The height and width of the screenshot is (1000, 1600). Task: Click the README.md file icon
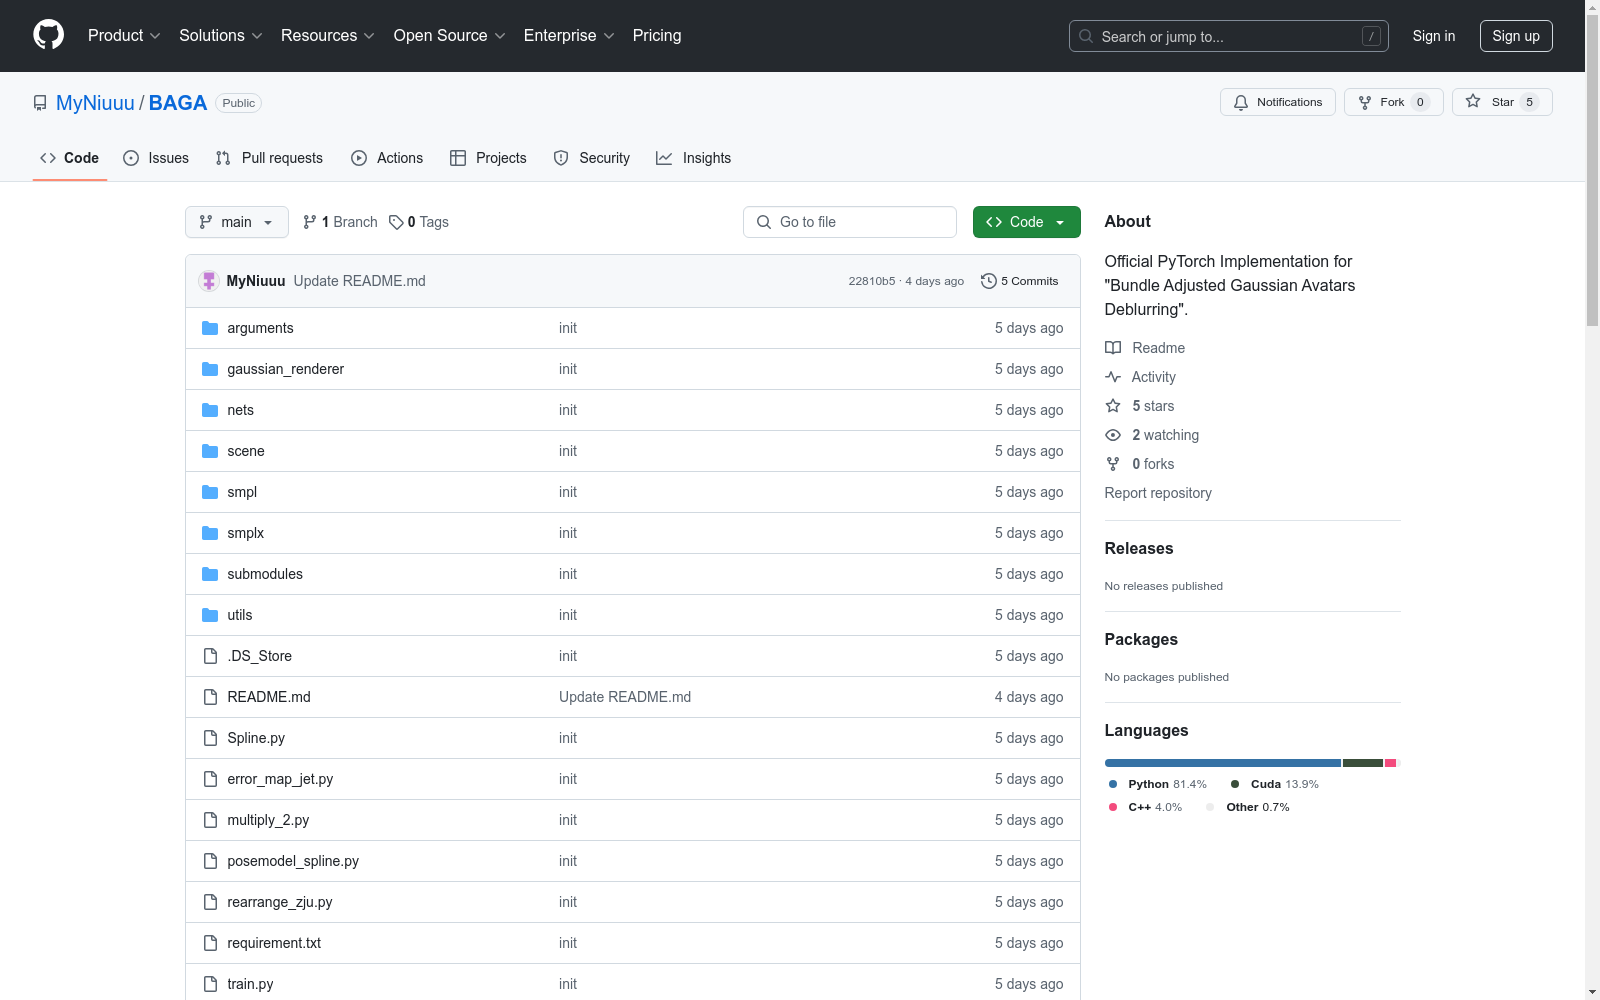[x=210, y=697]
